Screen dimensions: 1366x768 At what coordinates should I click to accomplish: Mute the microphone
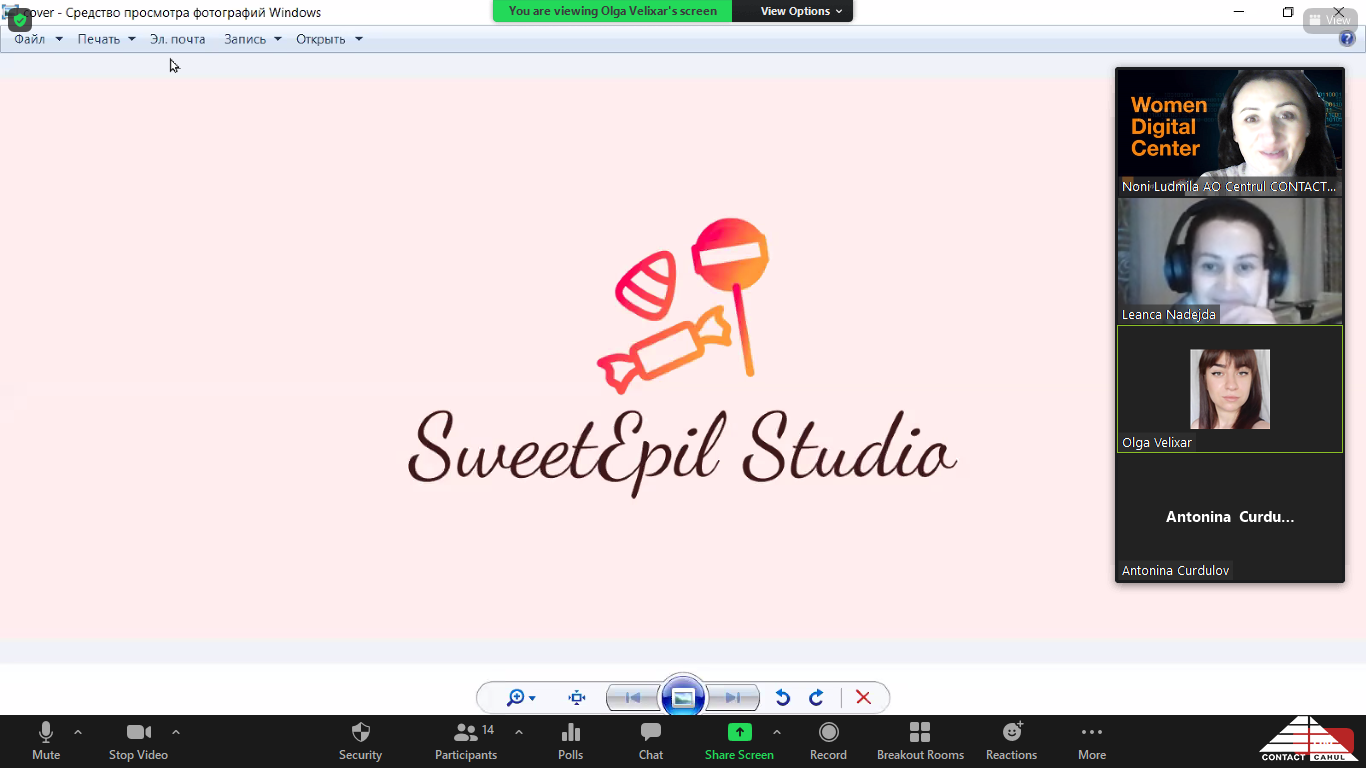coord(46,733)
